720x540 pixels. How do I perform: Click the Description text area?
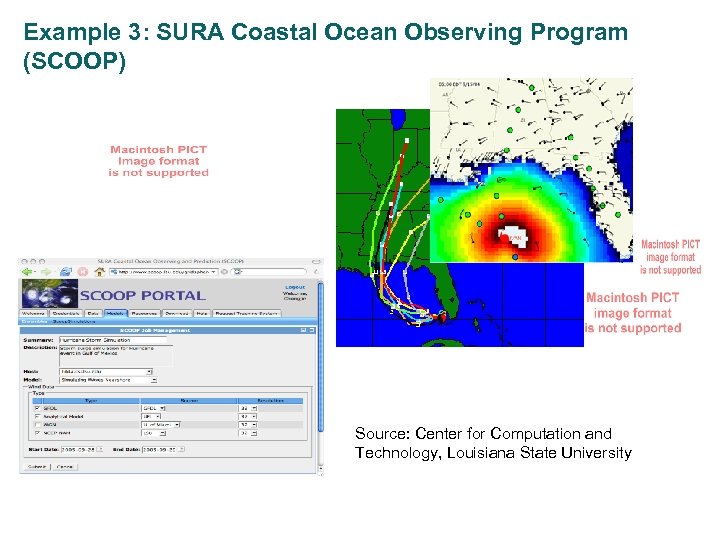[116, 356]
